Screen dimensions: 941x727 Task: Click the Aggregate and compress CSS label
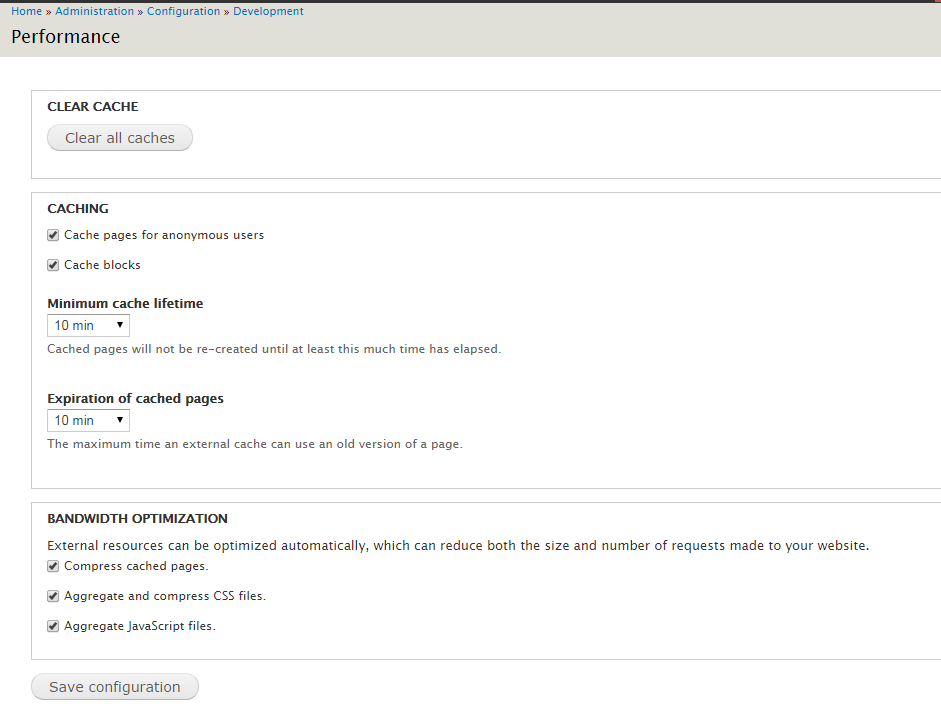[165, 596]
